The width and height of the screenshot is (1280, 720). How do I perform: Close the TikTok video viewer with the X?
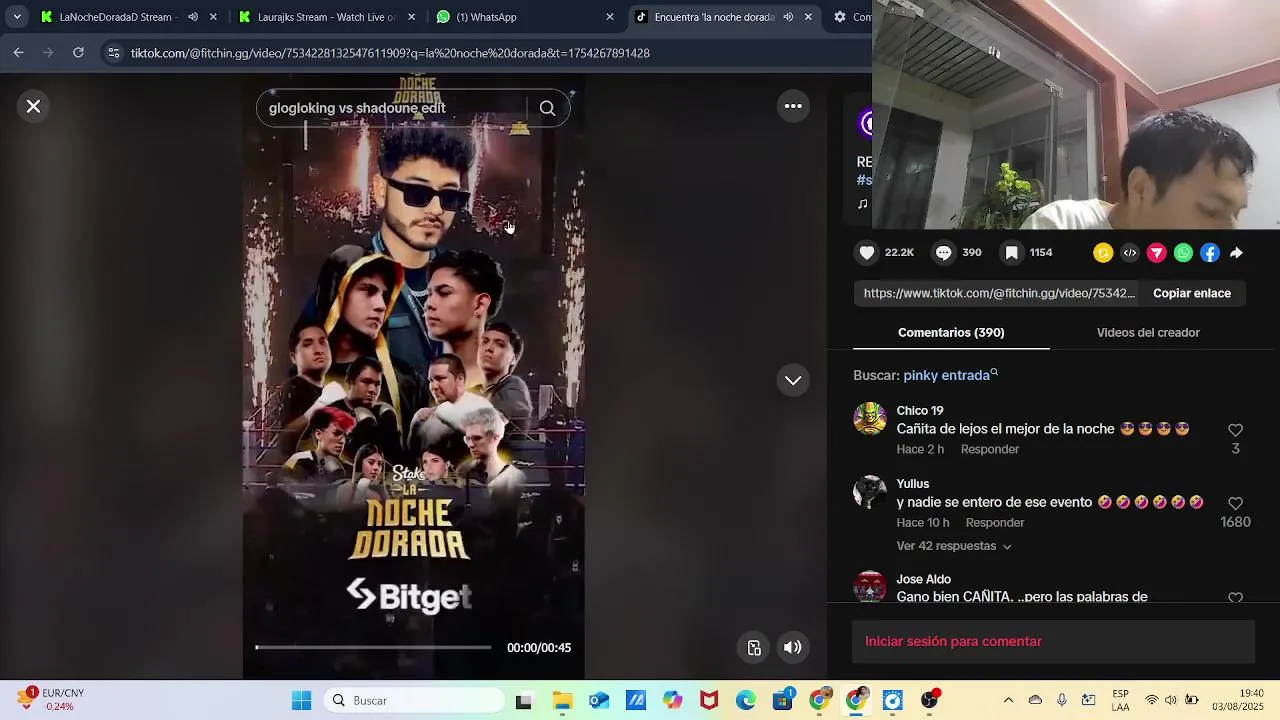33,106
